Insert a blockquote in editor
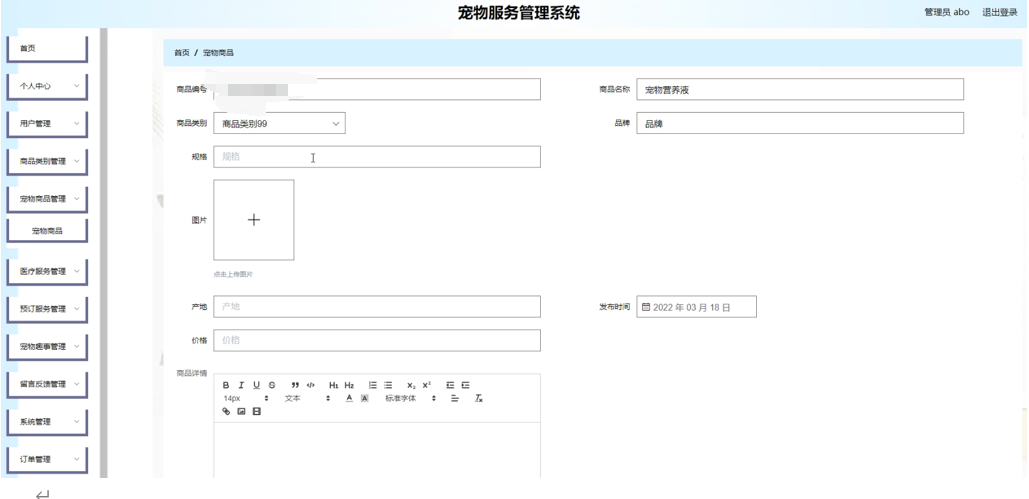 click(295, 385)
